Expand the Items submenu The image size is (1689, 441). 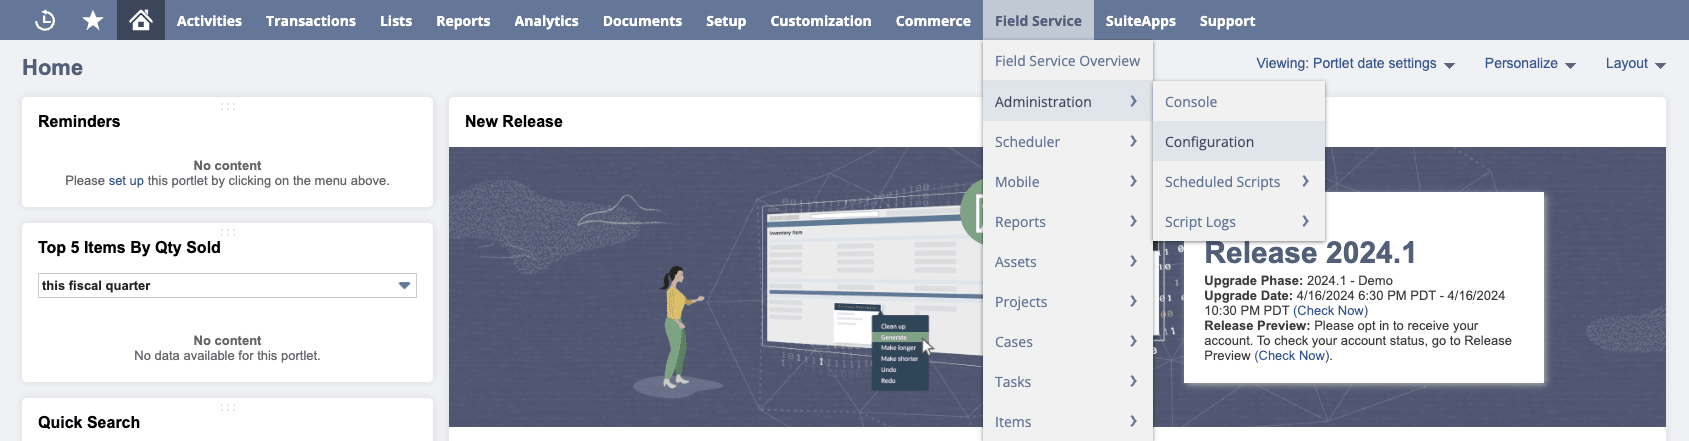tap(1067, 421)
